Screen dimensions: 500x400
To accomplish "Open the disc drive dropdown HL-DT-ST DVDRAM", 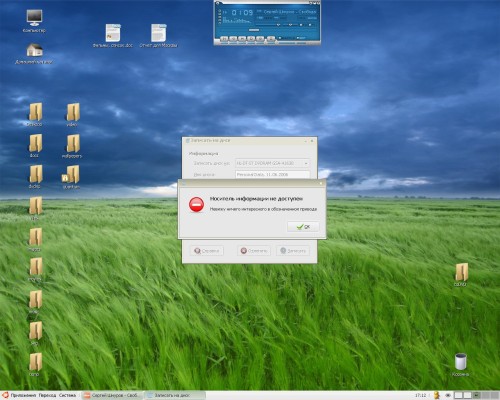I will coord(273,163).
